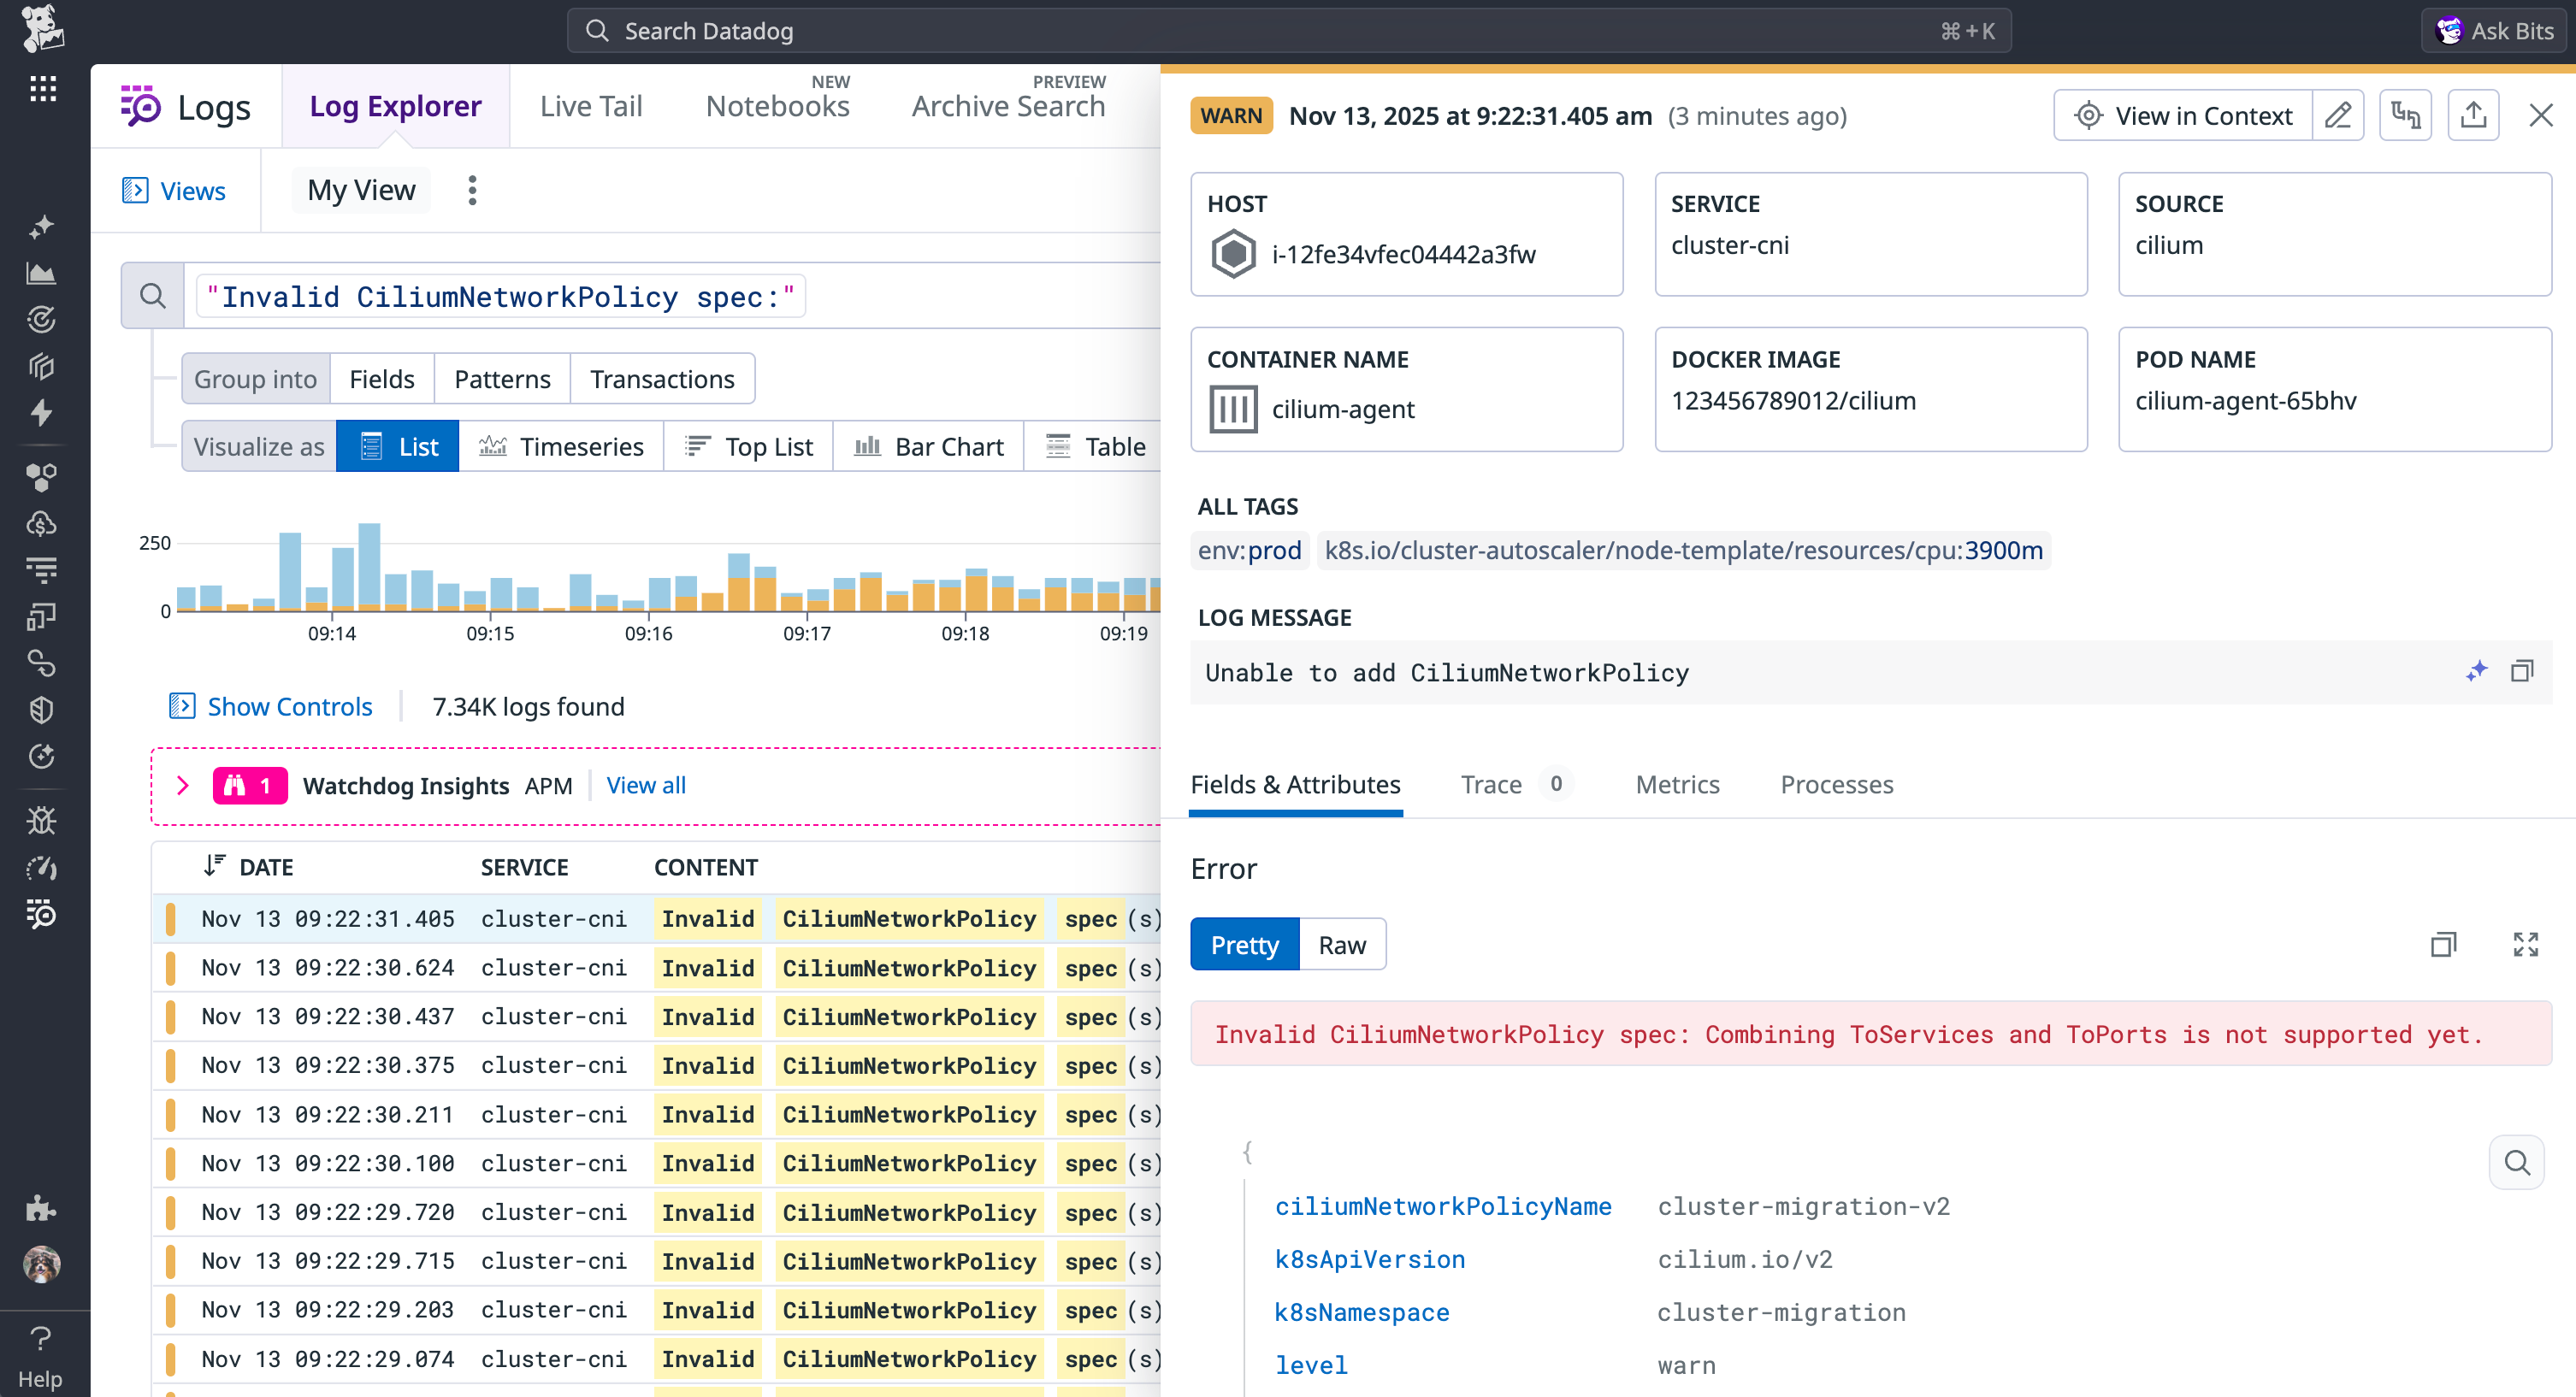The height and width of the screenshot is (1397, 2576).
Task: Toggle Bar Chart visualization mode
Action: (x=928, y=446)
